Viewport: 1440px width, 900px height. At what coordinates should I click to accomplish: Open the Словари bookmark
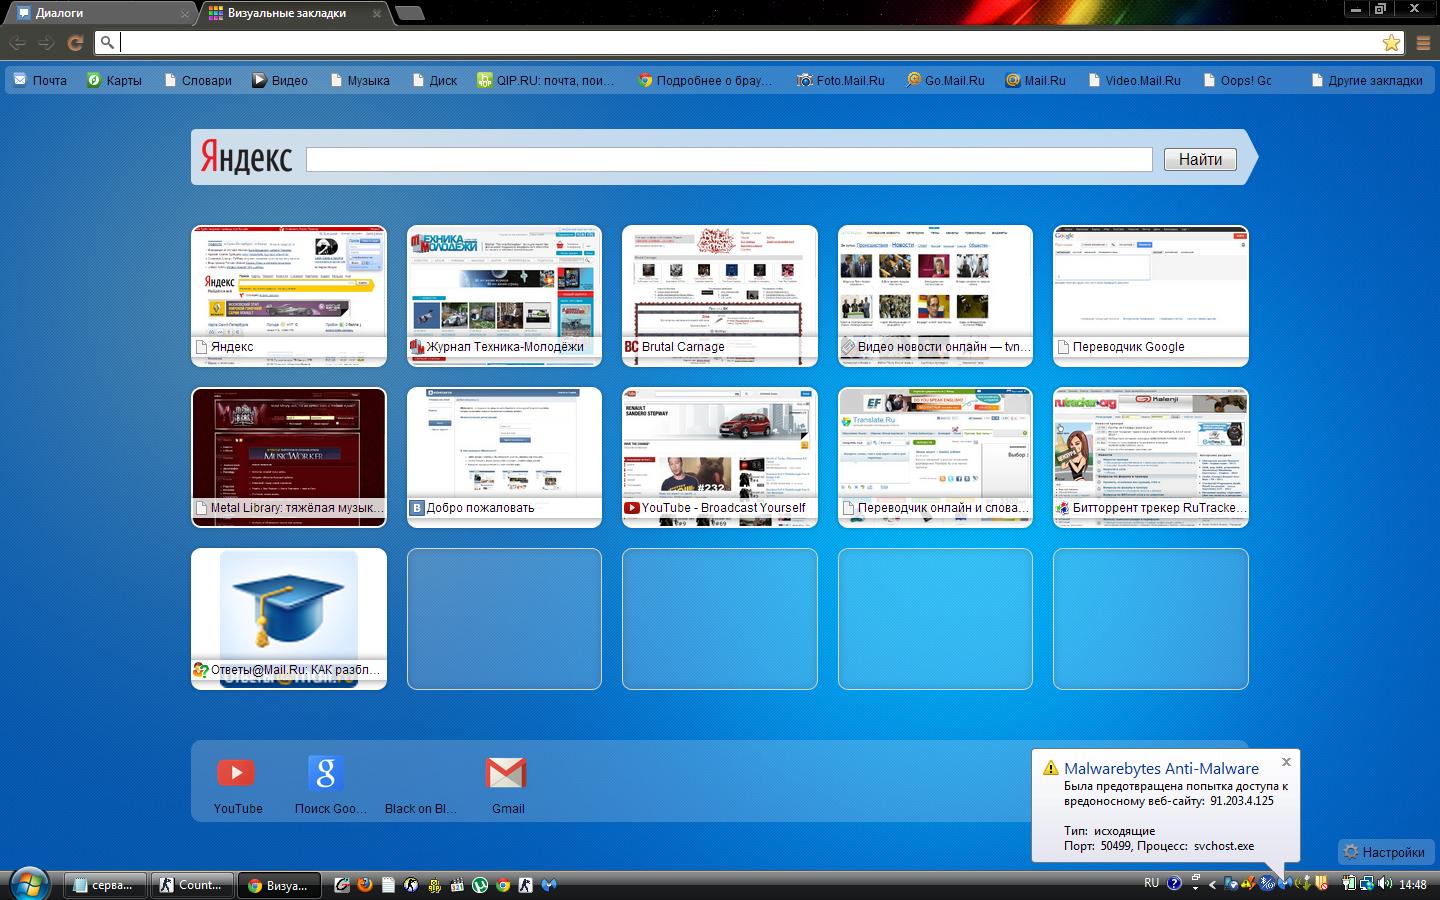[x=197, y=81]
